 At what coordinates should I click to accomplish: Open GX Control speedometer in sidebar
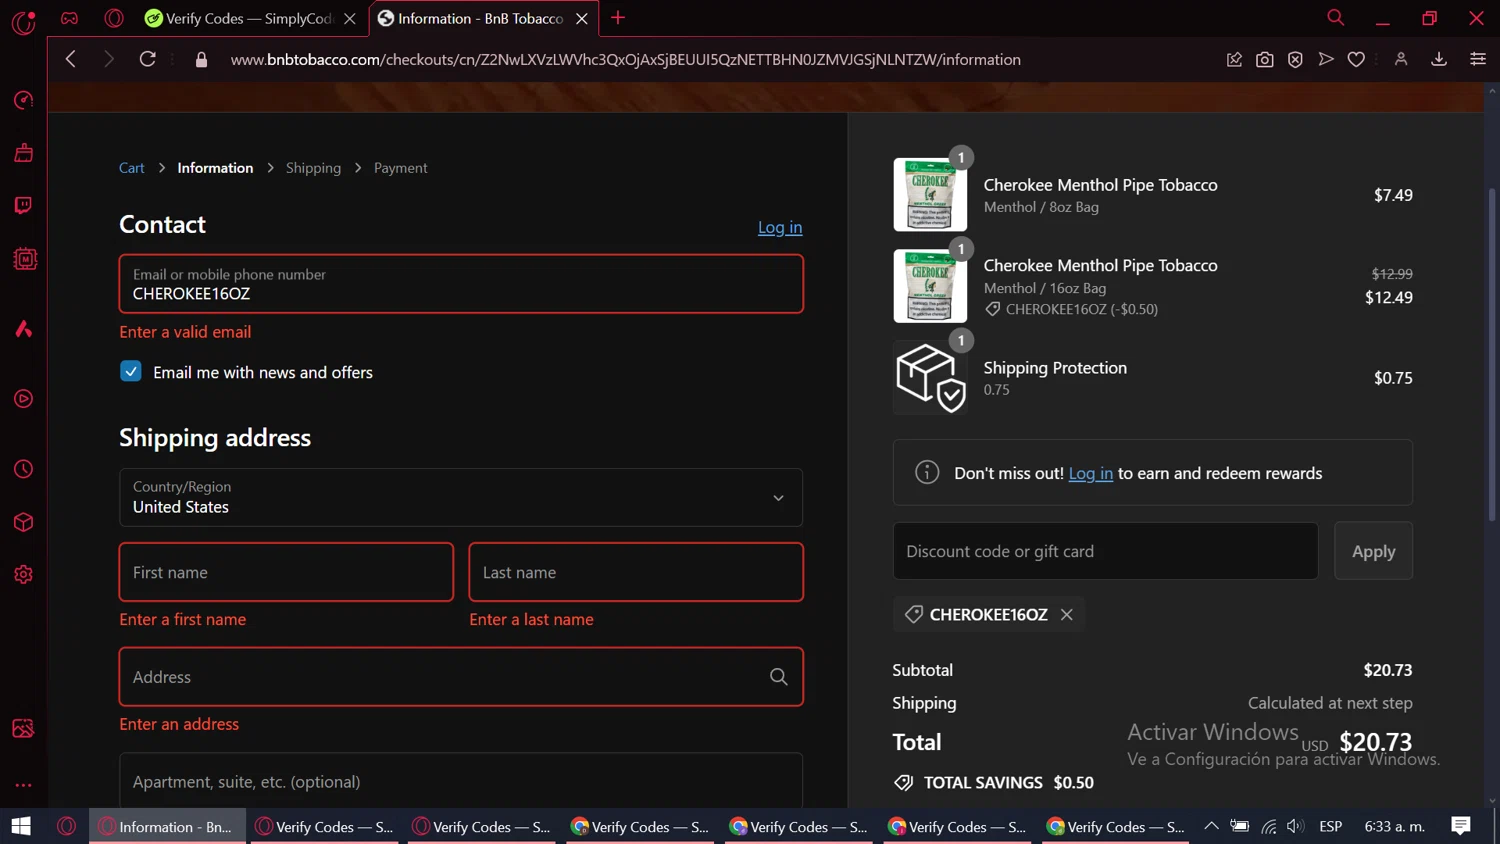(23, 100)
